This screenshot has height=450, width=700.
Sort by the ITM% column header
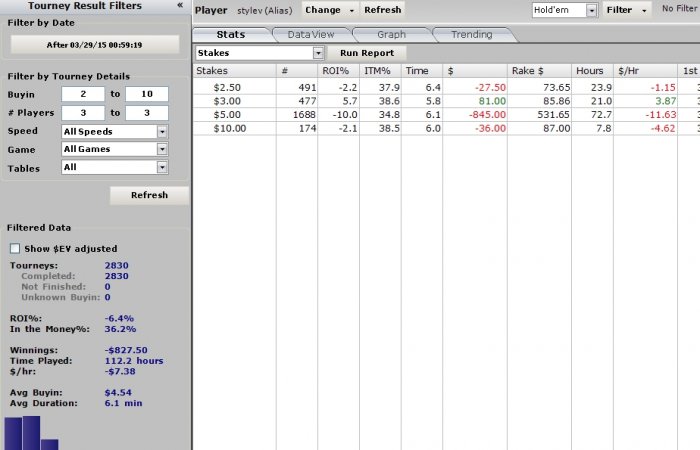click(380, 71)
